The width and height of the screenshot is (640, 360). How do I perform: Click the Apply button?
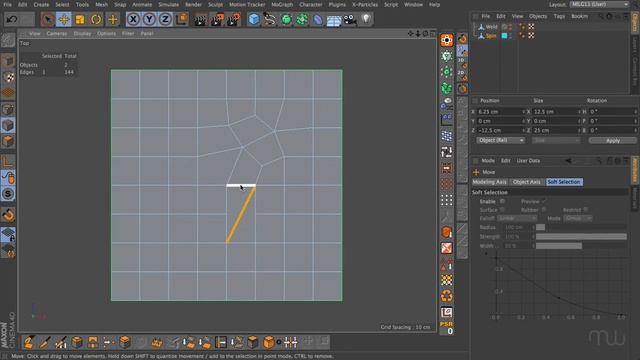coord(613,140)
